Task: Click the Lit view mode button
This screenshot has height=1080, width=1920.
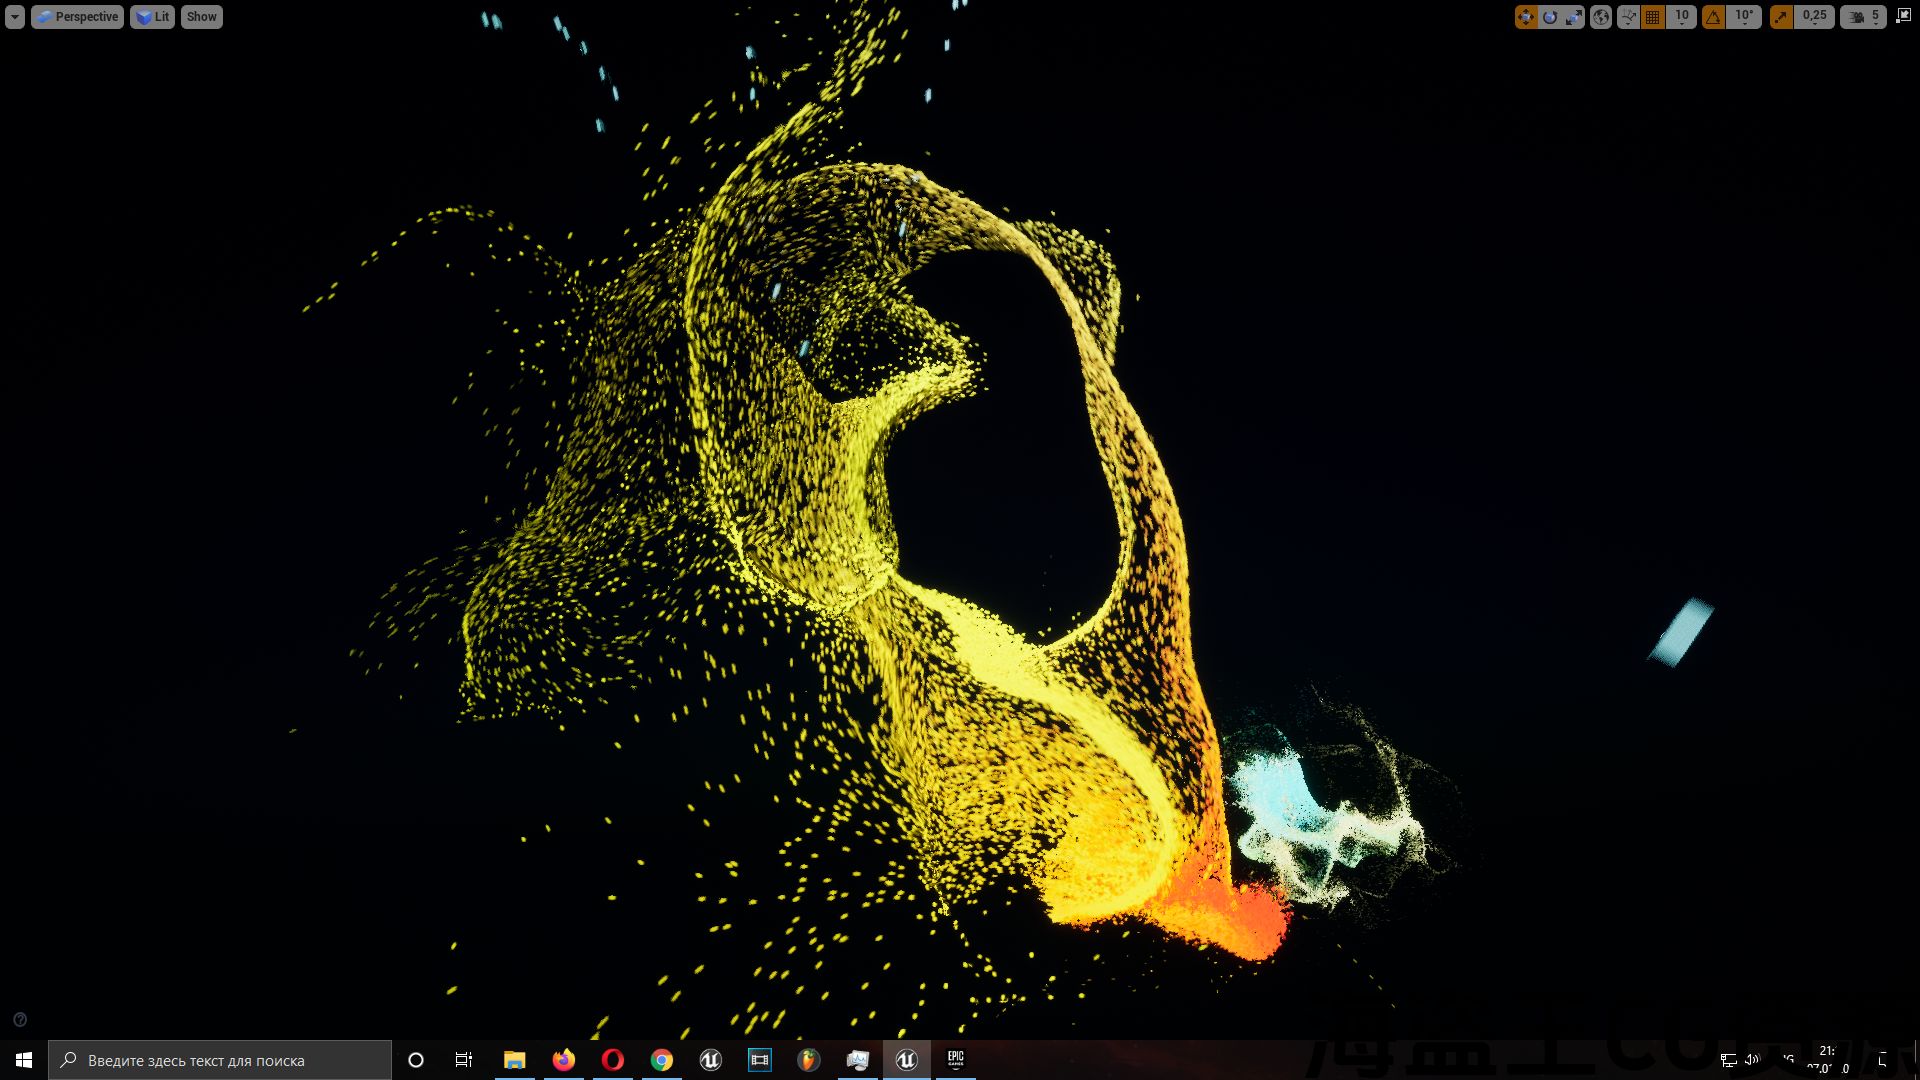Action: pyautogui.click(x=152, y=17)
